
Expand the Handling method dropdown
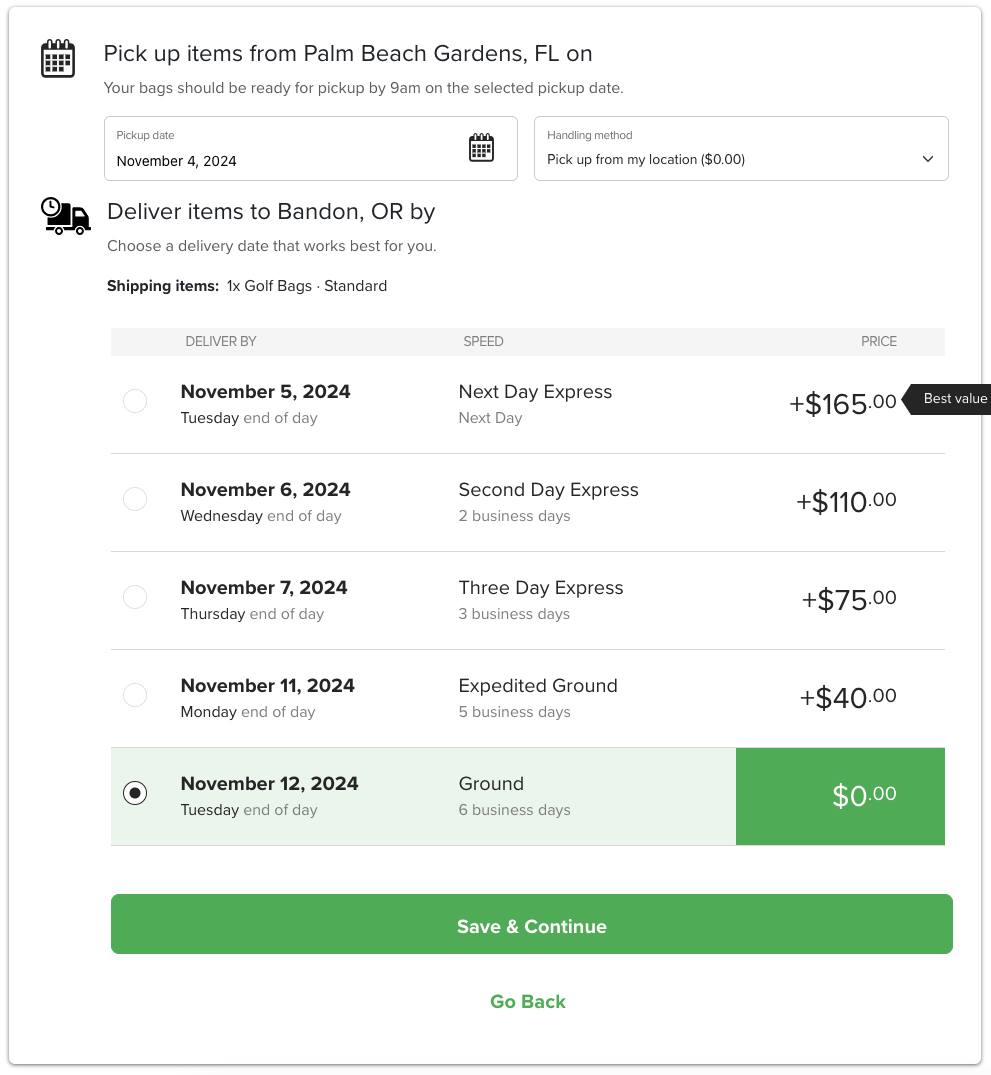tap(741, 149)
